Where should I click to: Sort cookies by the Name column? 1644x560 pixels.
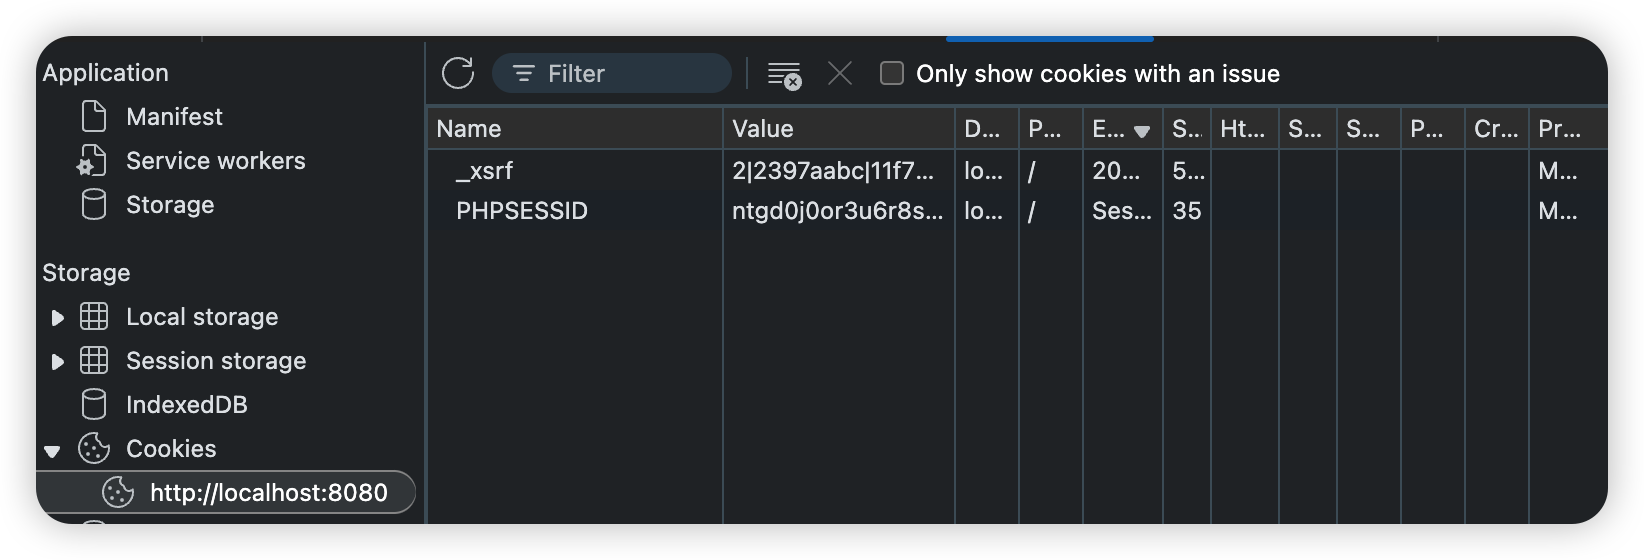575,128
